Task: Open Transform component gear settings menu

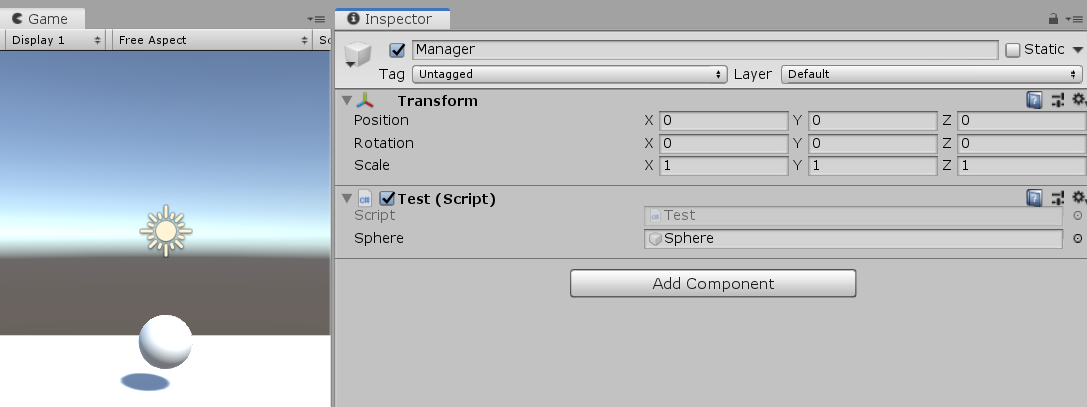Action: click(1079, 100)
